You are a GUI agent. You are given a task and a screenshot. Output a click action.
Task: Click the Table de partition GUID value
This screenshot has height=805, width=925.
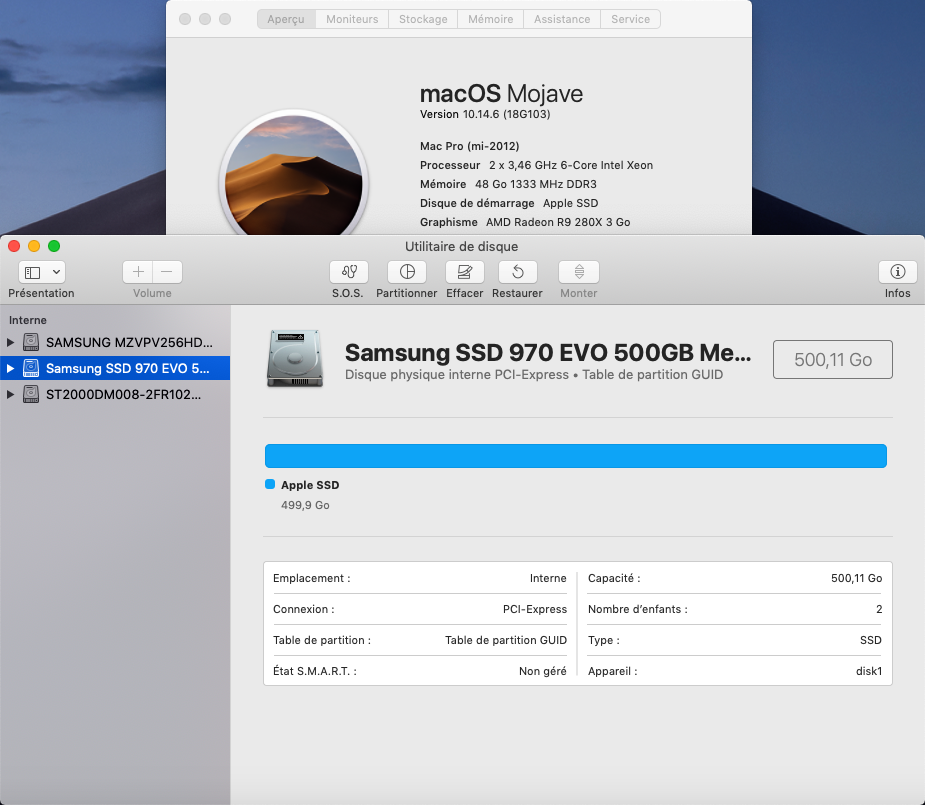(x=506, y=640)
